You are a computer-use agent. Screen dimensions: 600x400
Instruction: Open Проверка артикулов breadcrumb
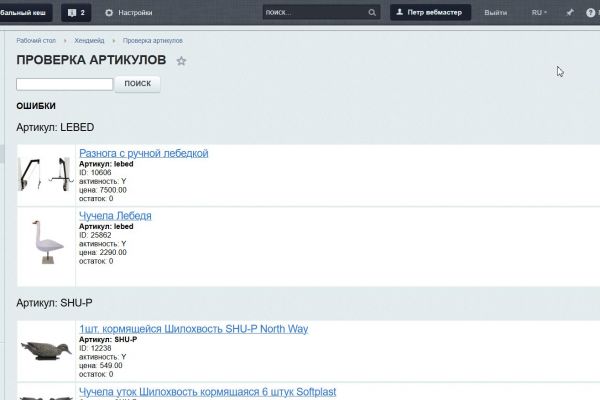click(x=153, y=41)
